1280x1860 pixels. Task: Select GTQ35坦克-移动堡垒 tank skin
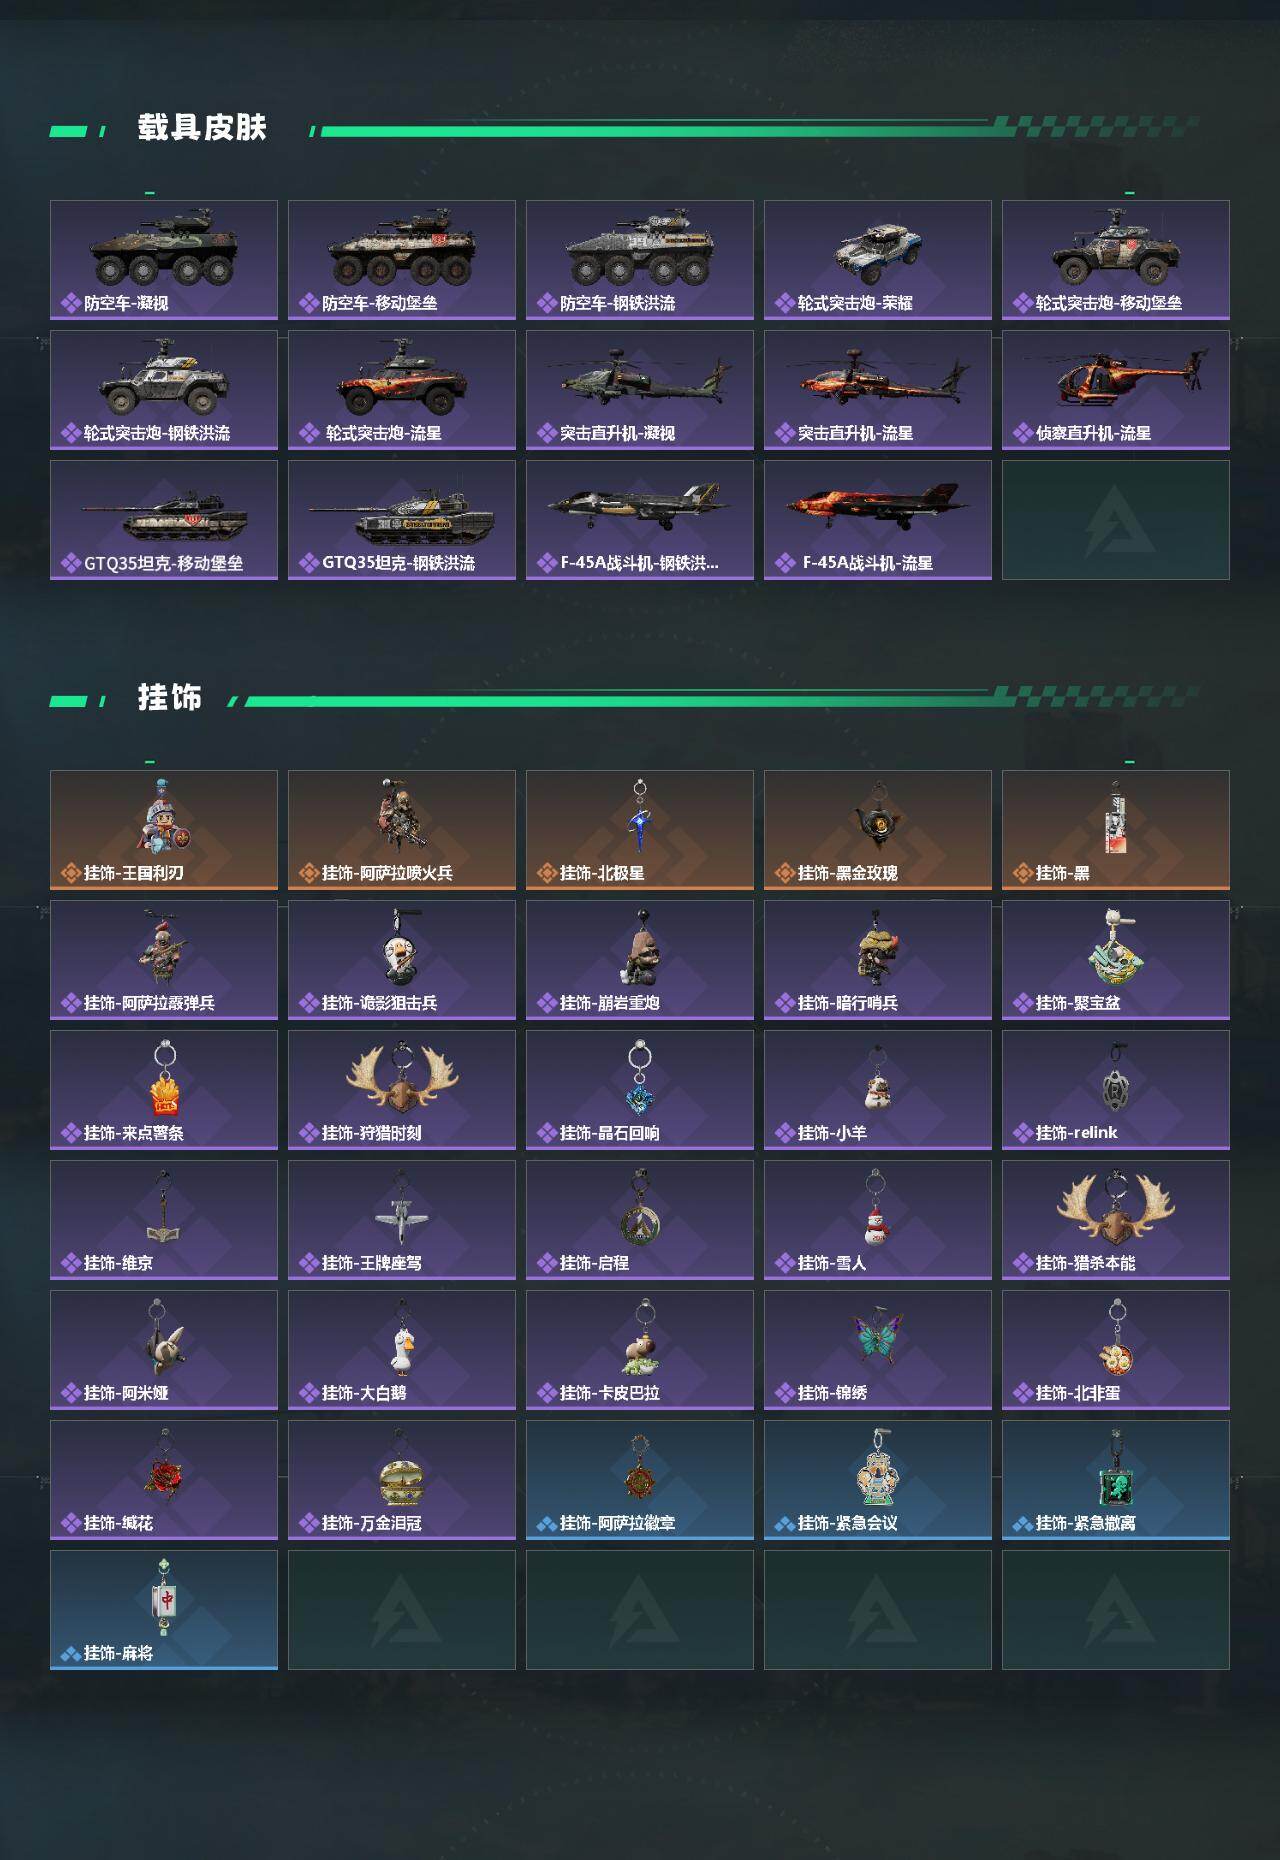(x=164, y=520)
